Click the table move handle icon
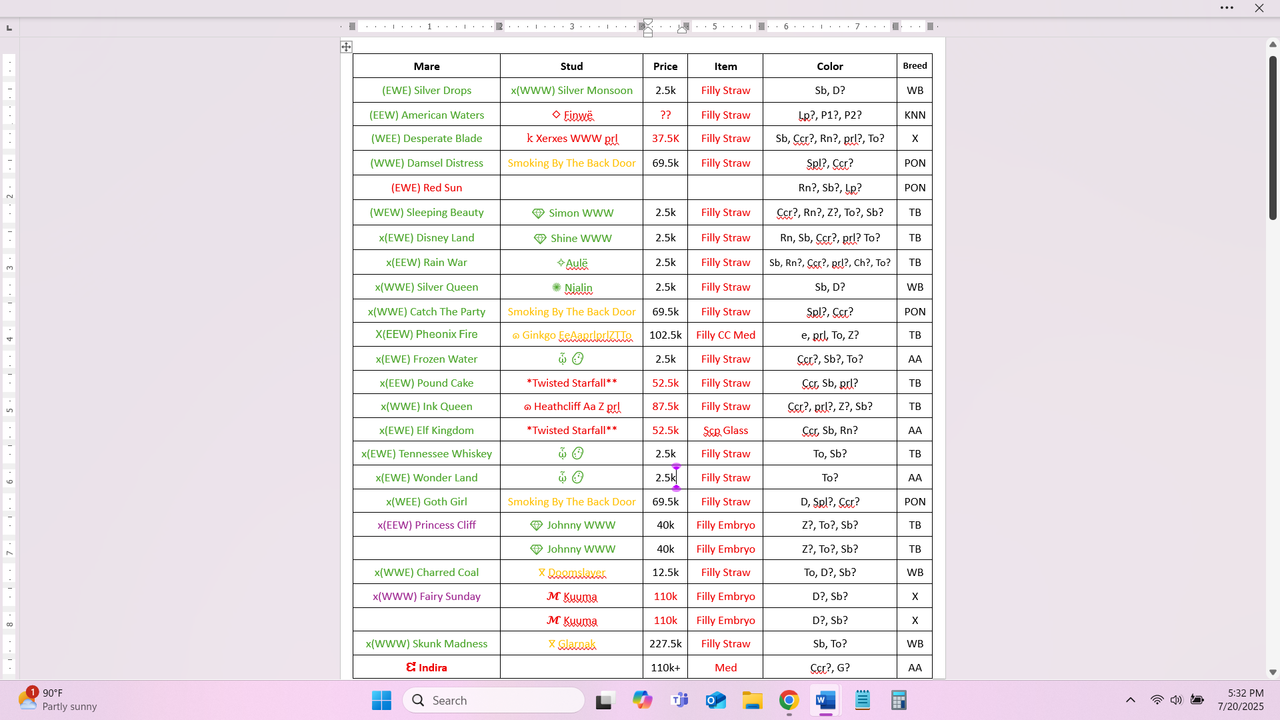Image resolution: width=1280 pixels, height=720 pixels. (x=346, y=47)
